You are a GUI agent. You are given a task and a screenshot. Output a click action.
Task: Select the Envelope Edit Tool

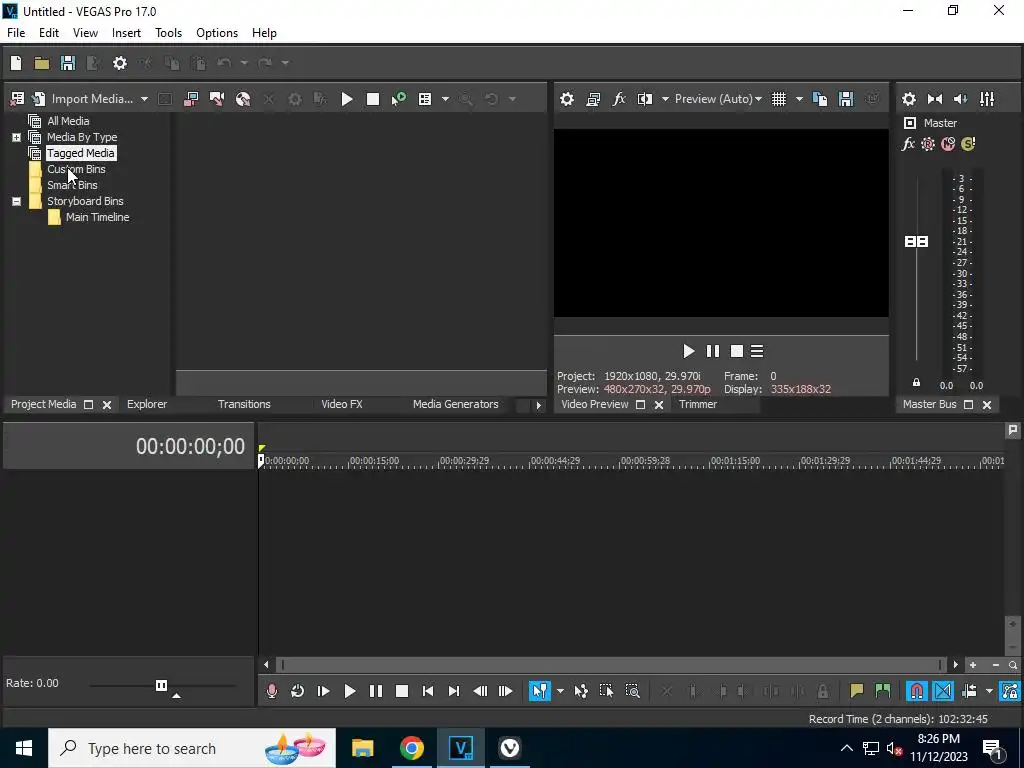point(581,691)
